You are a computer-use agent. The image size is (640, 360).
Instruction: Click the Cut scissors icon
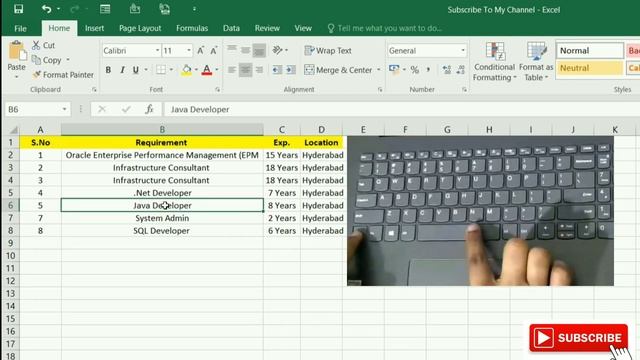[36, 45]
